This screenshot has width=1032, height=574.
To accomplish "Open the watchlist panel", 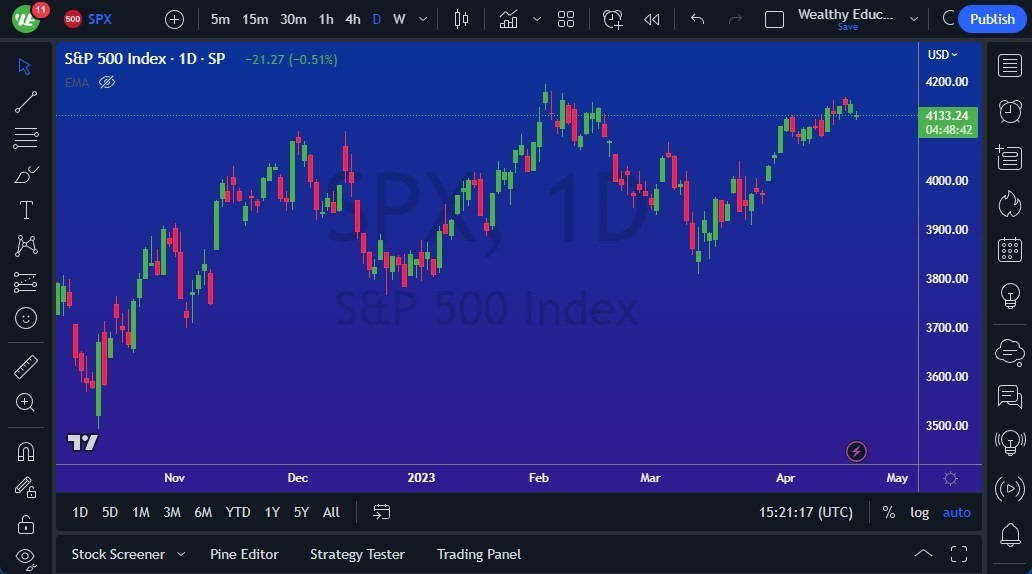I will 1010,66.
